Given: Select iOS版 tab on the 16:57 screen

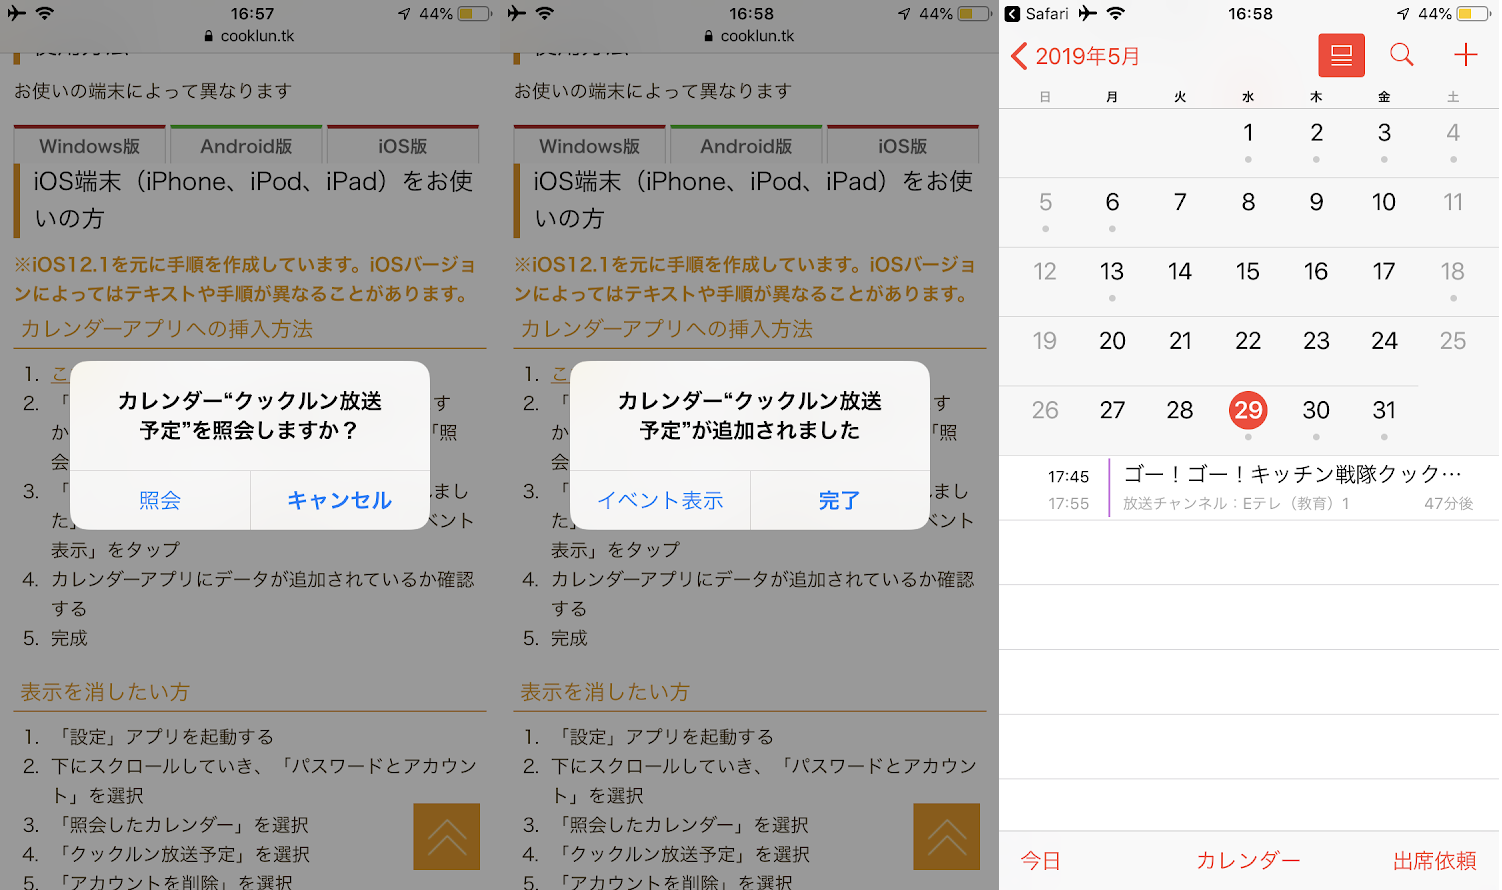Looking at the screenshot, I should tap(403, 145).
